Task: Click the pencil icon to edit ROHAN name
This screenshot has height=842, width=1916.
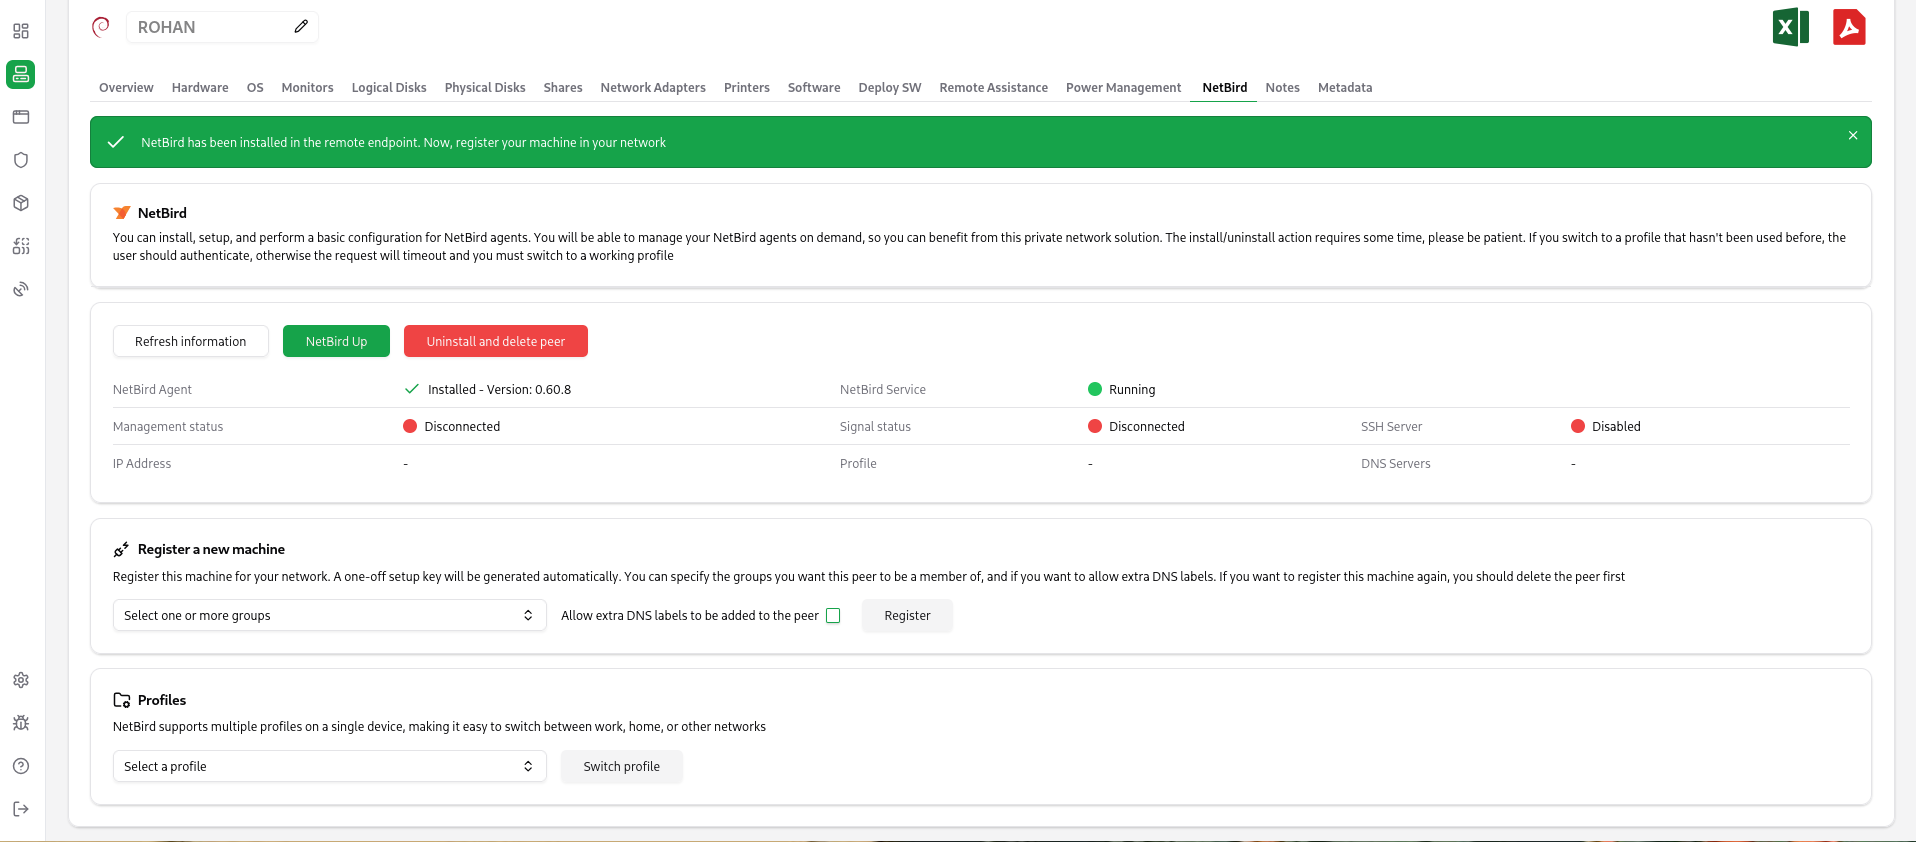Action: [301, 27]
